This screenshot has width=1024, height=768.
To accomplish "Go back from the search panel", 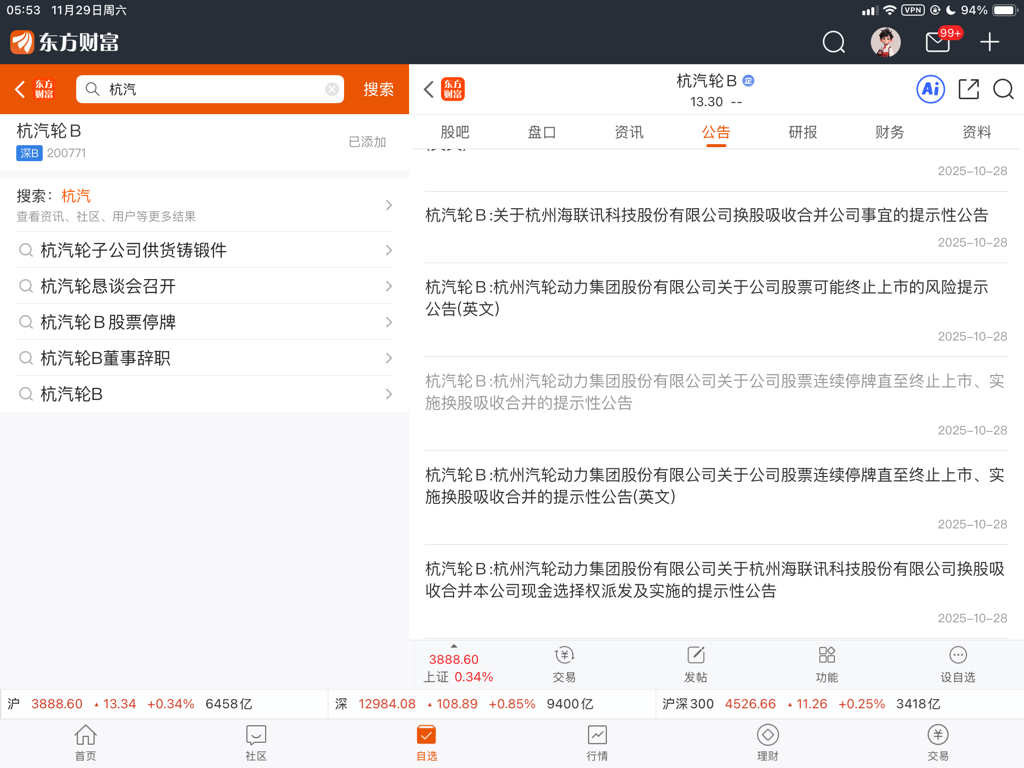I will [x=20, y=89].
